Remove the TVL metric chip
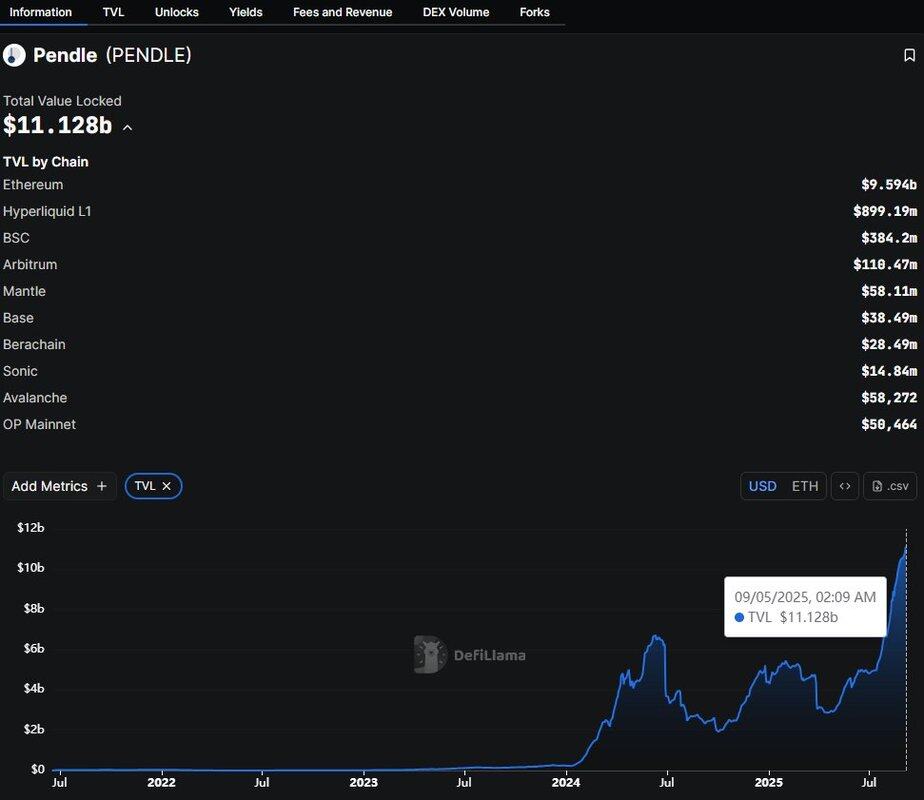The height and width of the screenshot is (800, 924). pos(166,486)
